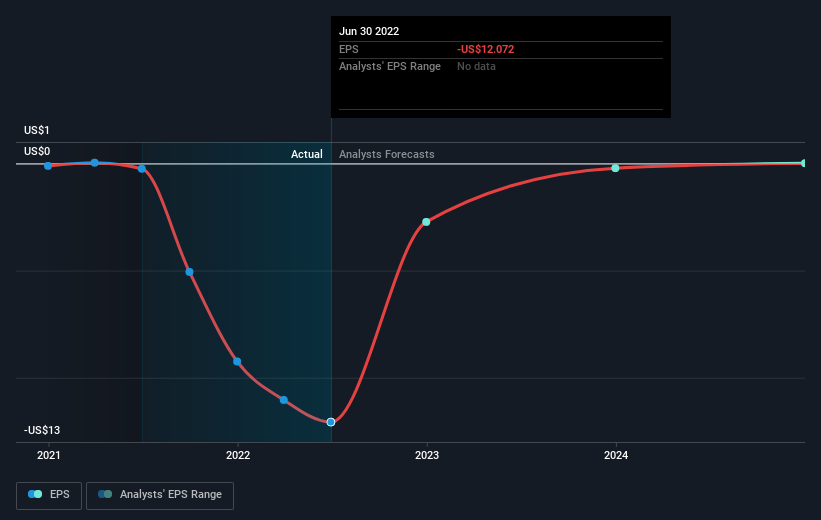This screenshot has width=821, height=520.
Task: Click the No data range value
Action: coord(476,67)
